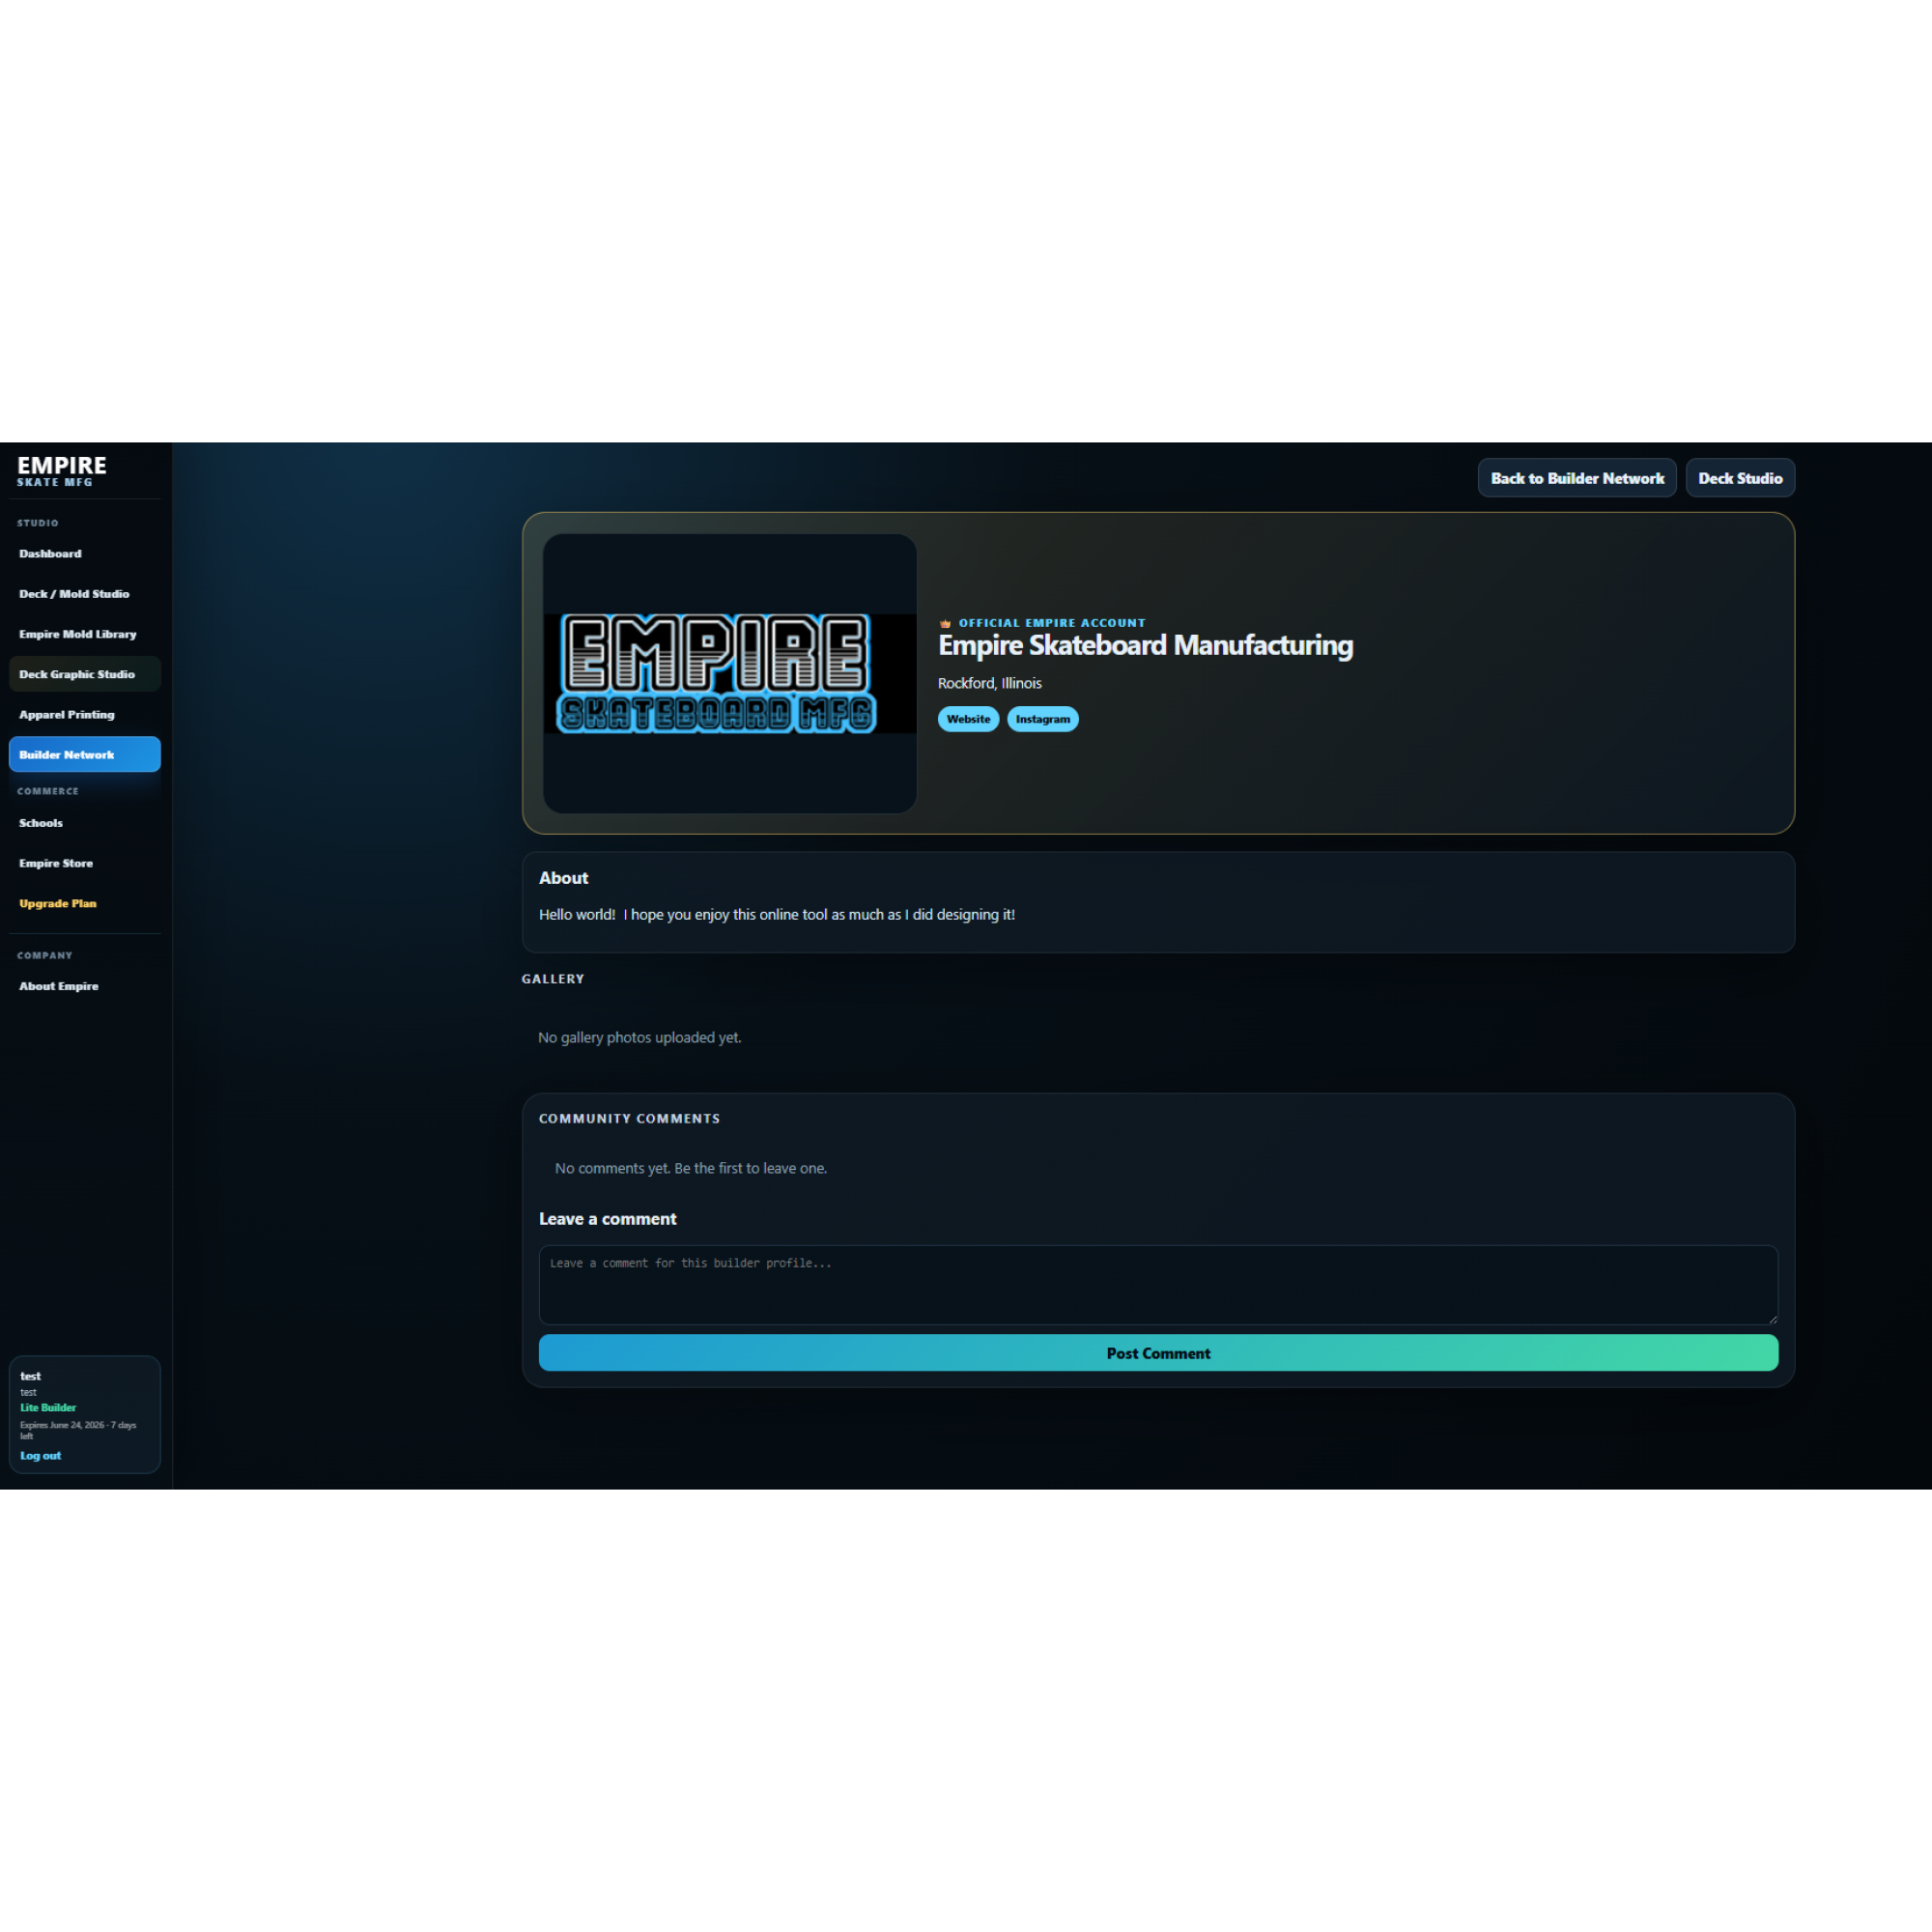Select the Builder Network sidebar item
This screenshot has width=1932, height=1932.
coord(85,755)
